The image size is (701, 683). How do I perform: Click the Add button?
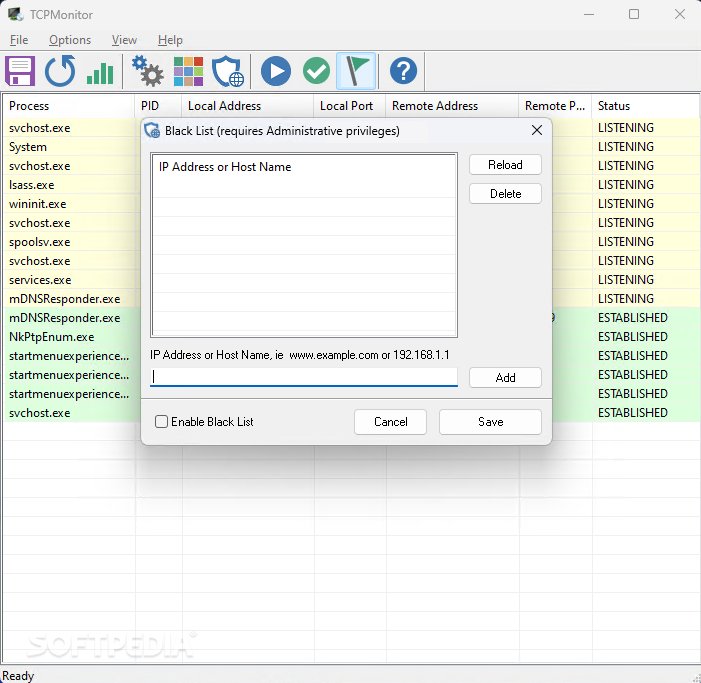tap(506, 378)
